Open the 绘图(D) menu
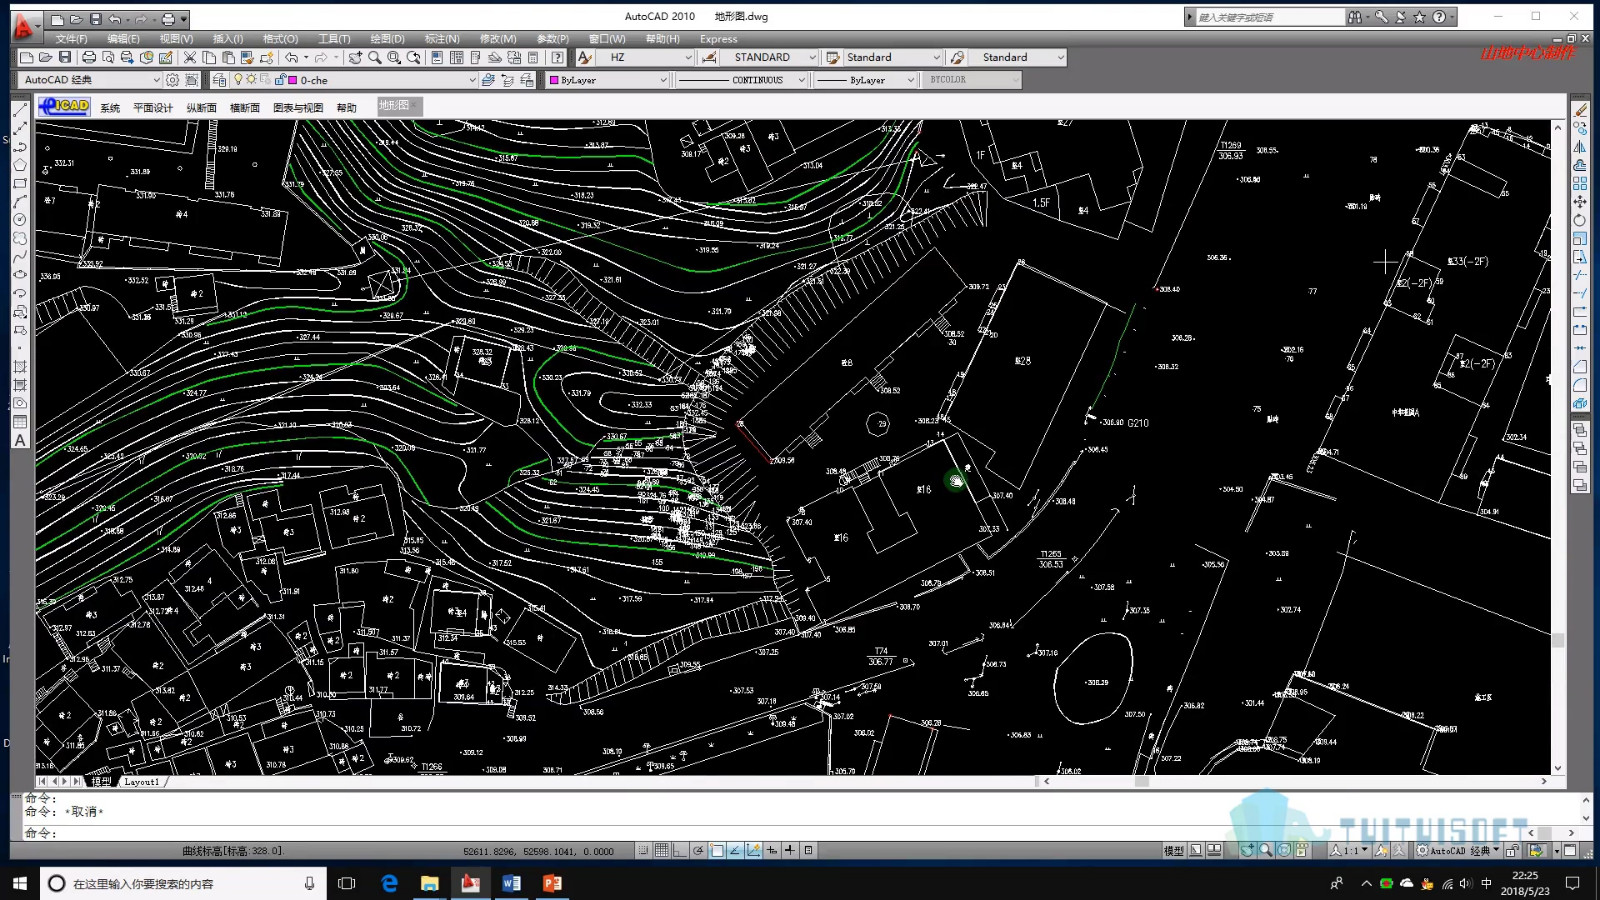The height and width of the screenshot is (900, 1600). [x=387, y=39]
